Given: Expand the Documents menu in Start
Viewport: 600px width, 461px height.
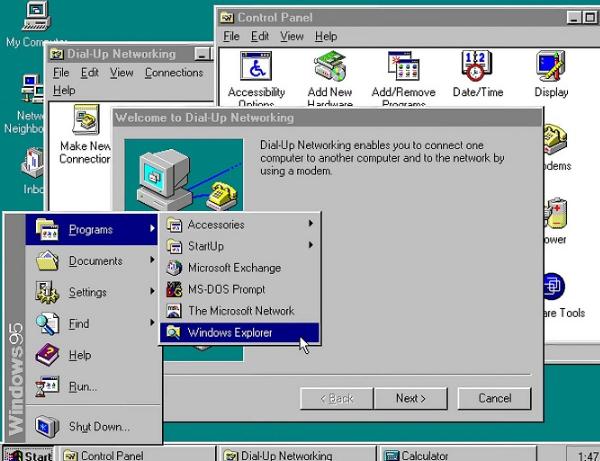Looking at the screenshot, I should [95, 261].
